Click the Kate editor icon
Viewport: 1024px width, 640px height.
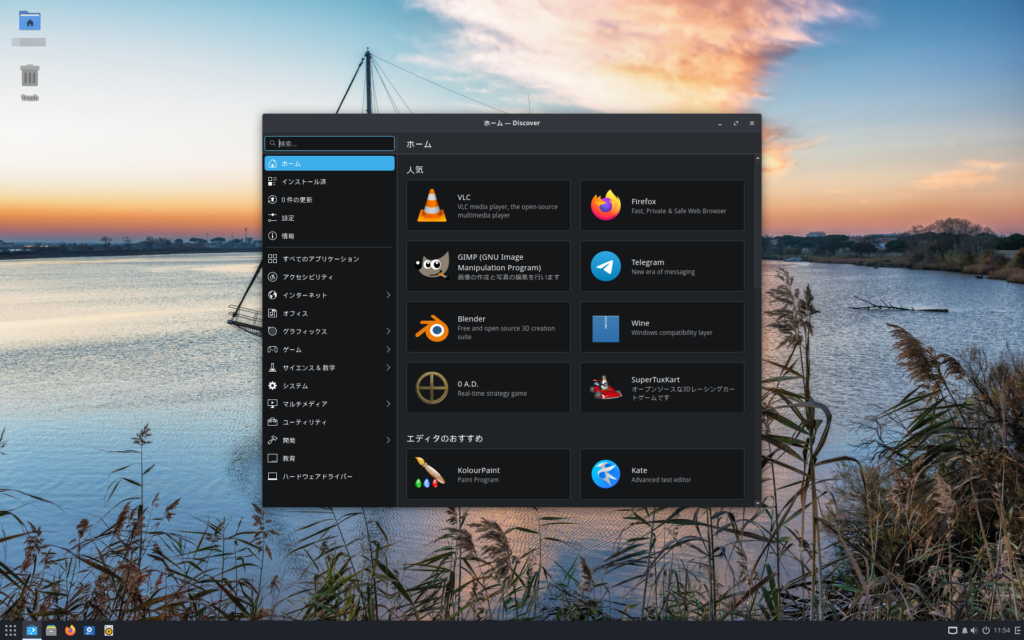pyautogui.click(x=606, y=474)
